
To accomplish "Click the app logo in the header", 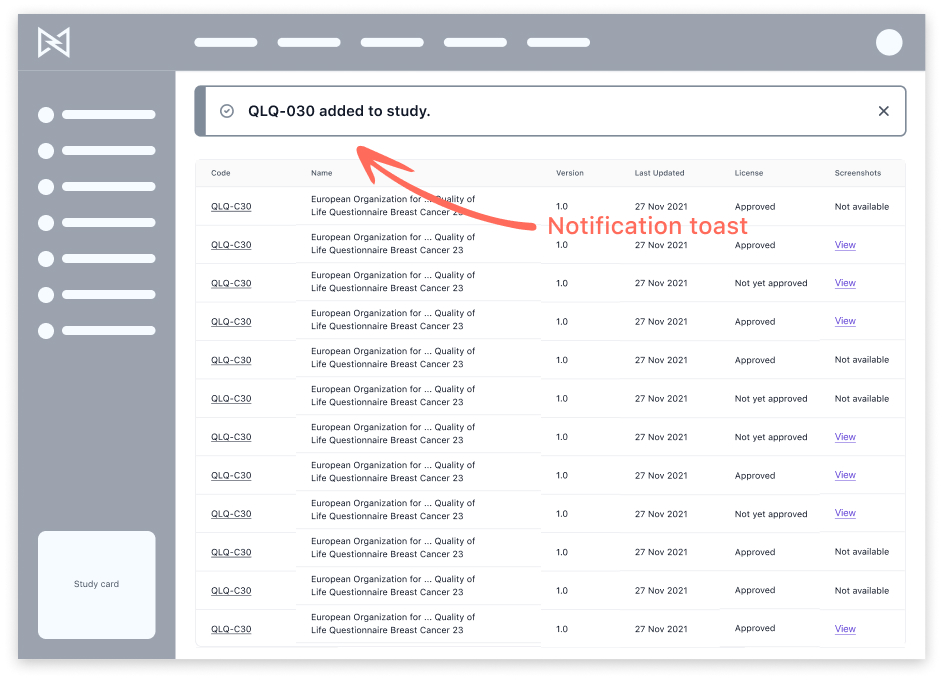I will pyautogui.click(x=54, y=43).
